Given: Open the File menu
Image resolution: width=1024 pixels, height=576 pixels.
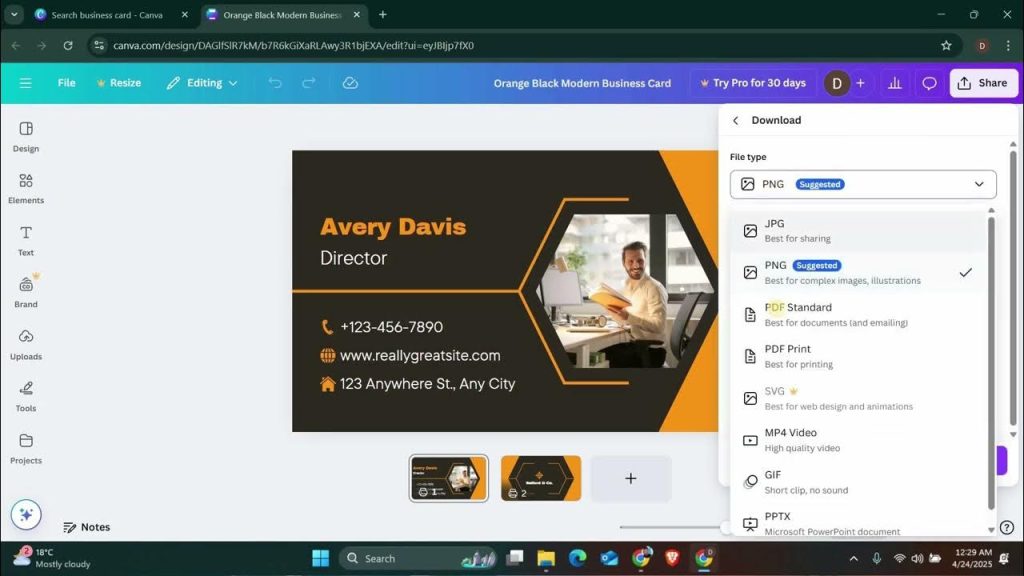Looking at the screenshot, I should 66,83.
